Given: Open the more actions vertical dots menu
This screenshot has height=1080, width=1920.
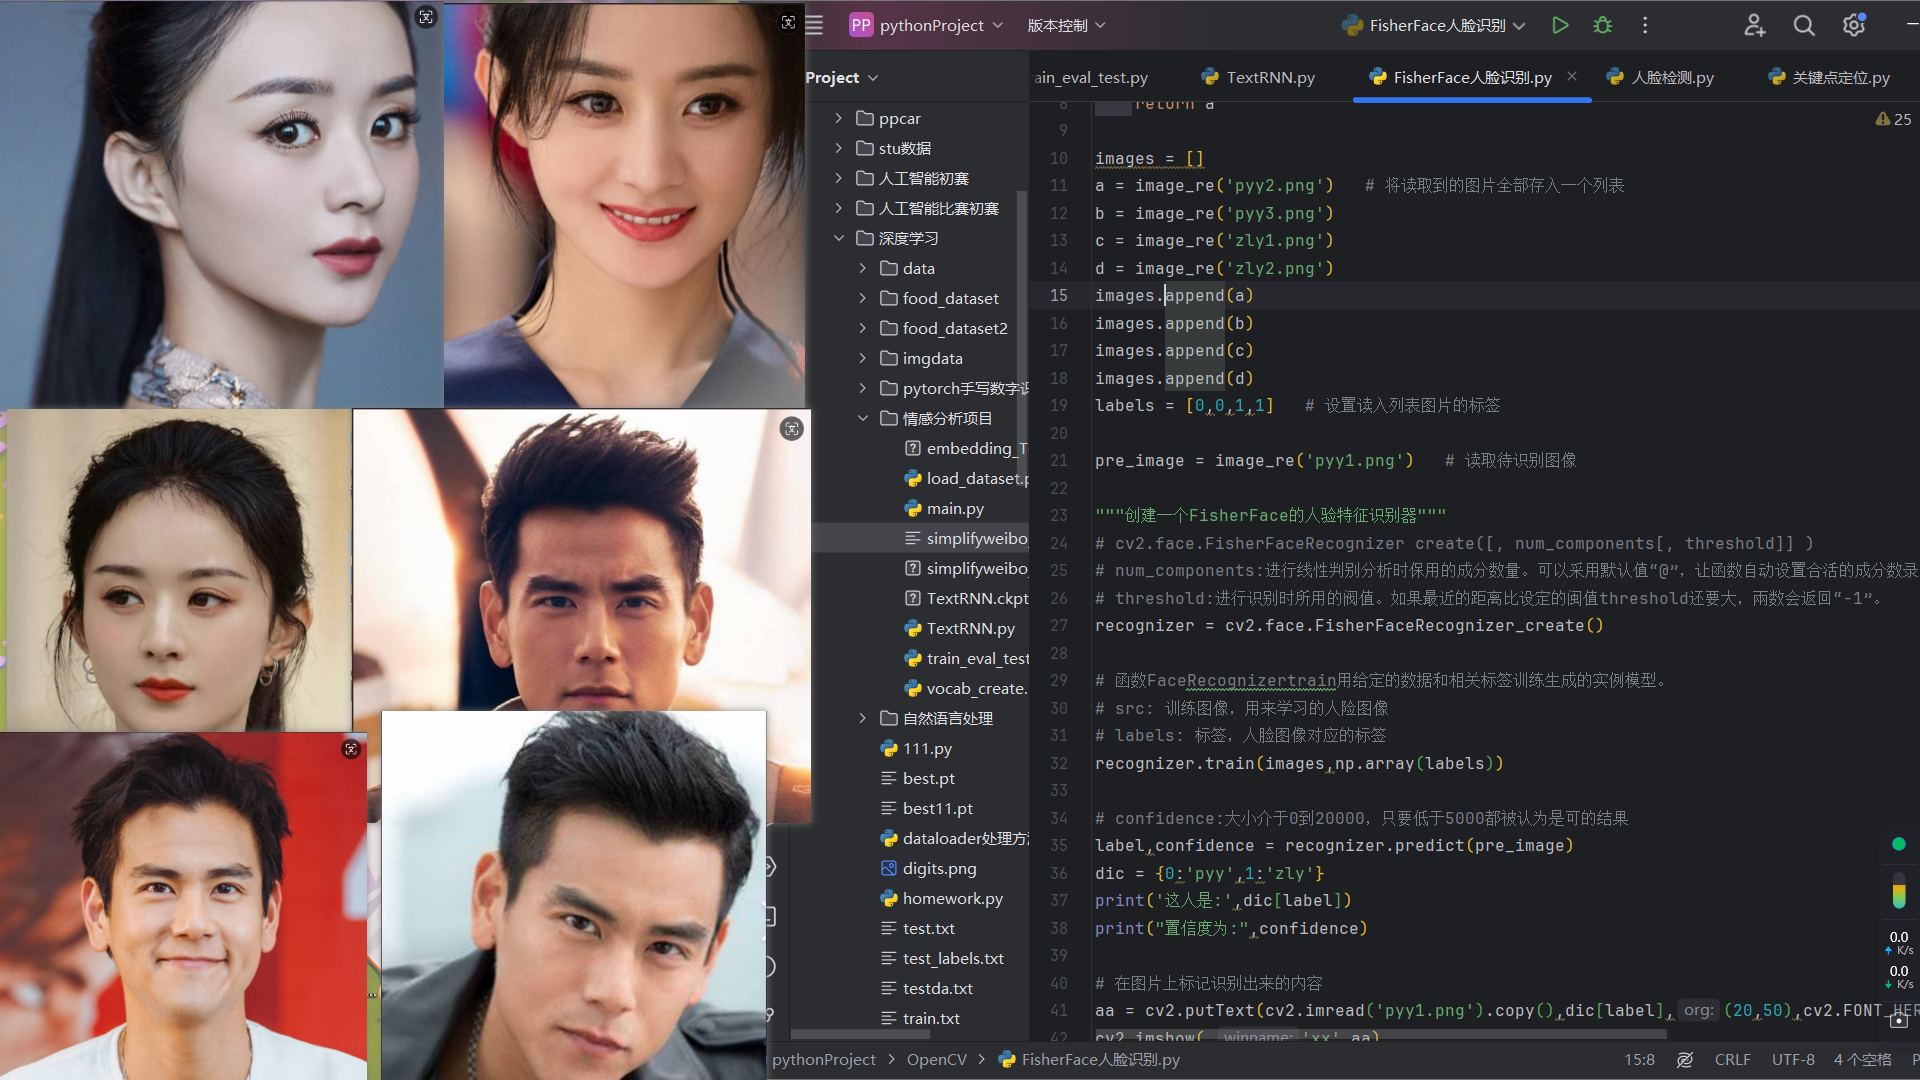Looking at the screenshot, I should tap(1645, 26).
